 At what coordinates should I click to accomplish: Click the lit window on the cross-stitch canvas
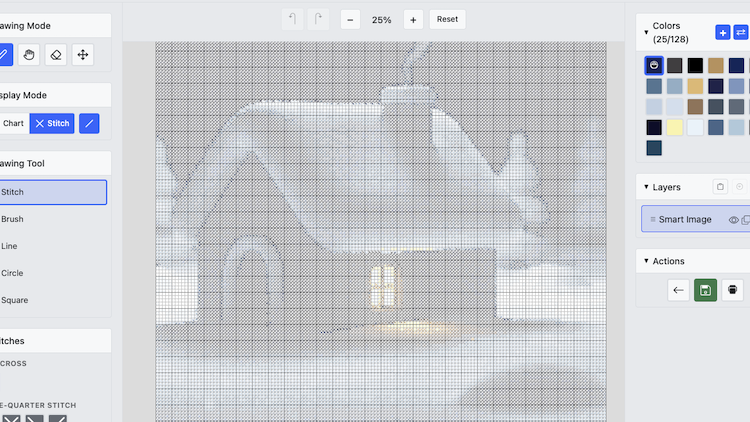coord(384,286)
